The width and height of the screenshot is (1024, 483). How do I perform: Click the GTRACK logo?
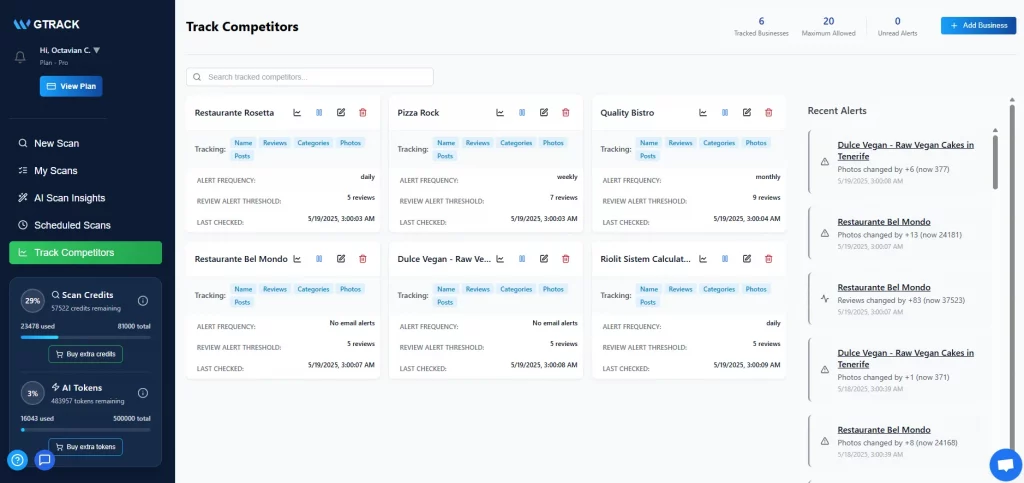(x=47, y=24)
